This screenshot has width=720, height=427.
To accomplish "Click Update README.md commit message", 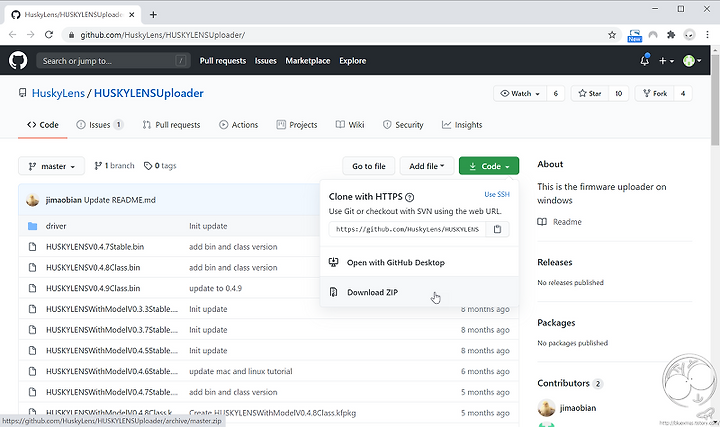I will tap(120, 200).
